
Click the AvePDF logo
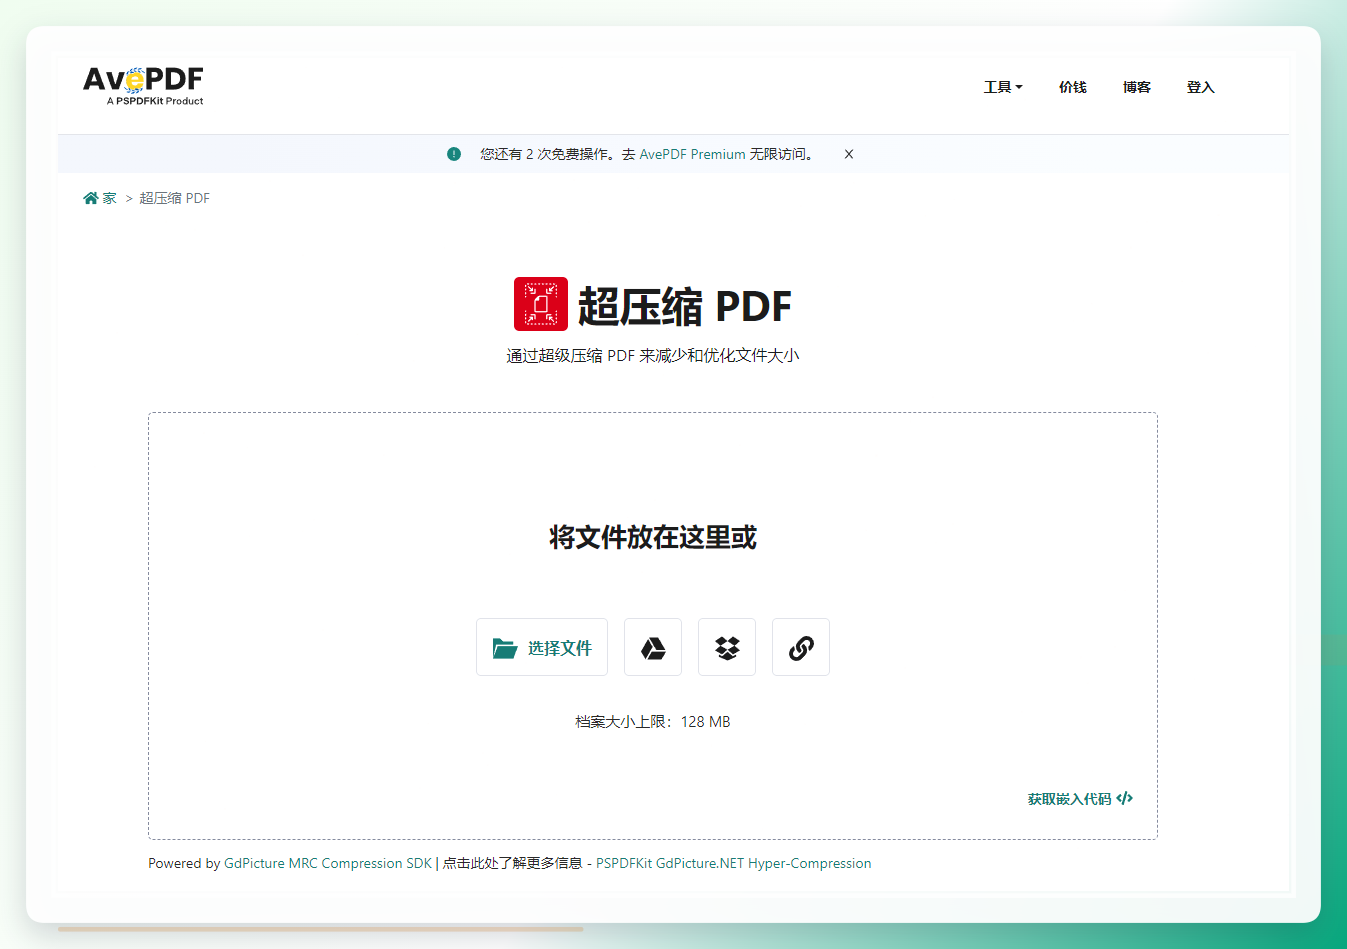coord(143,86)
